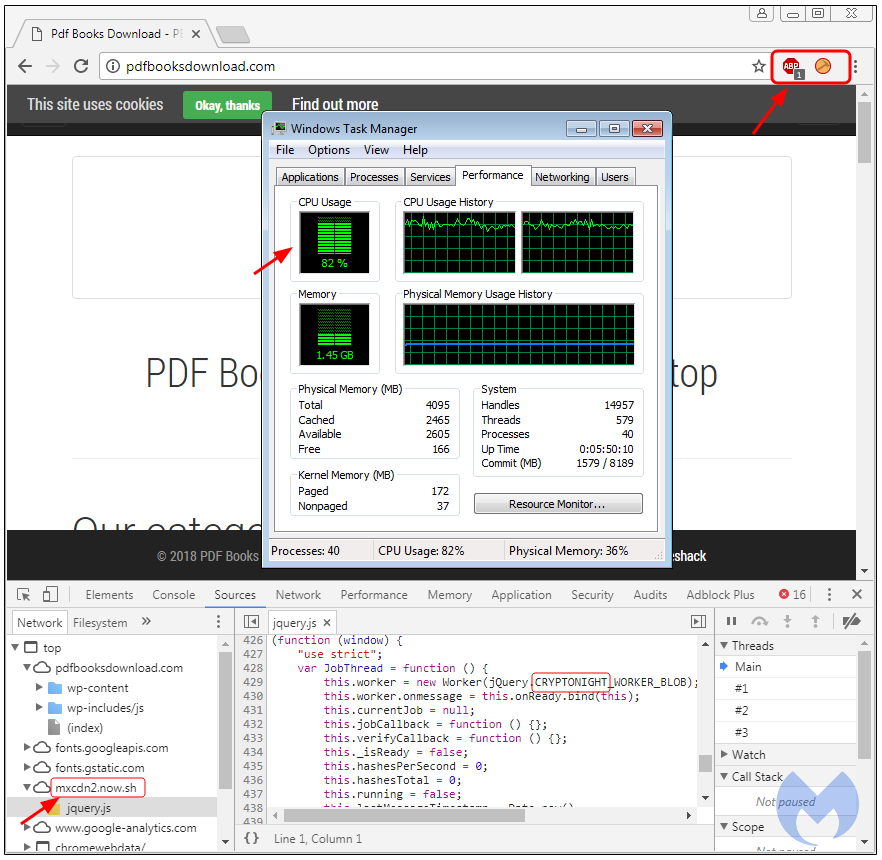Click the webpage vertical scrollbar thumb
This screenshot has height=860, width=882.
tap(865, 133)
